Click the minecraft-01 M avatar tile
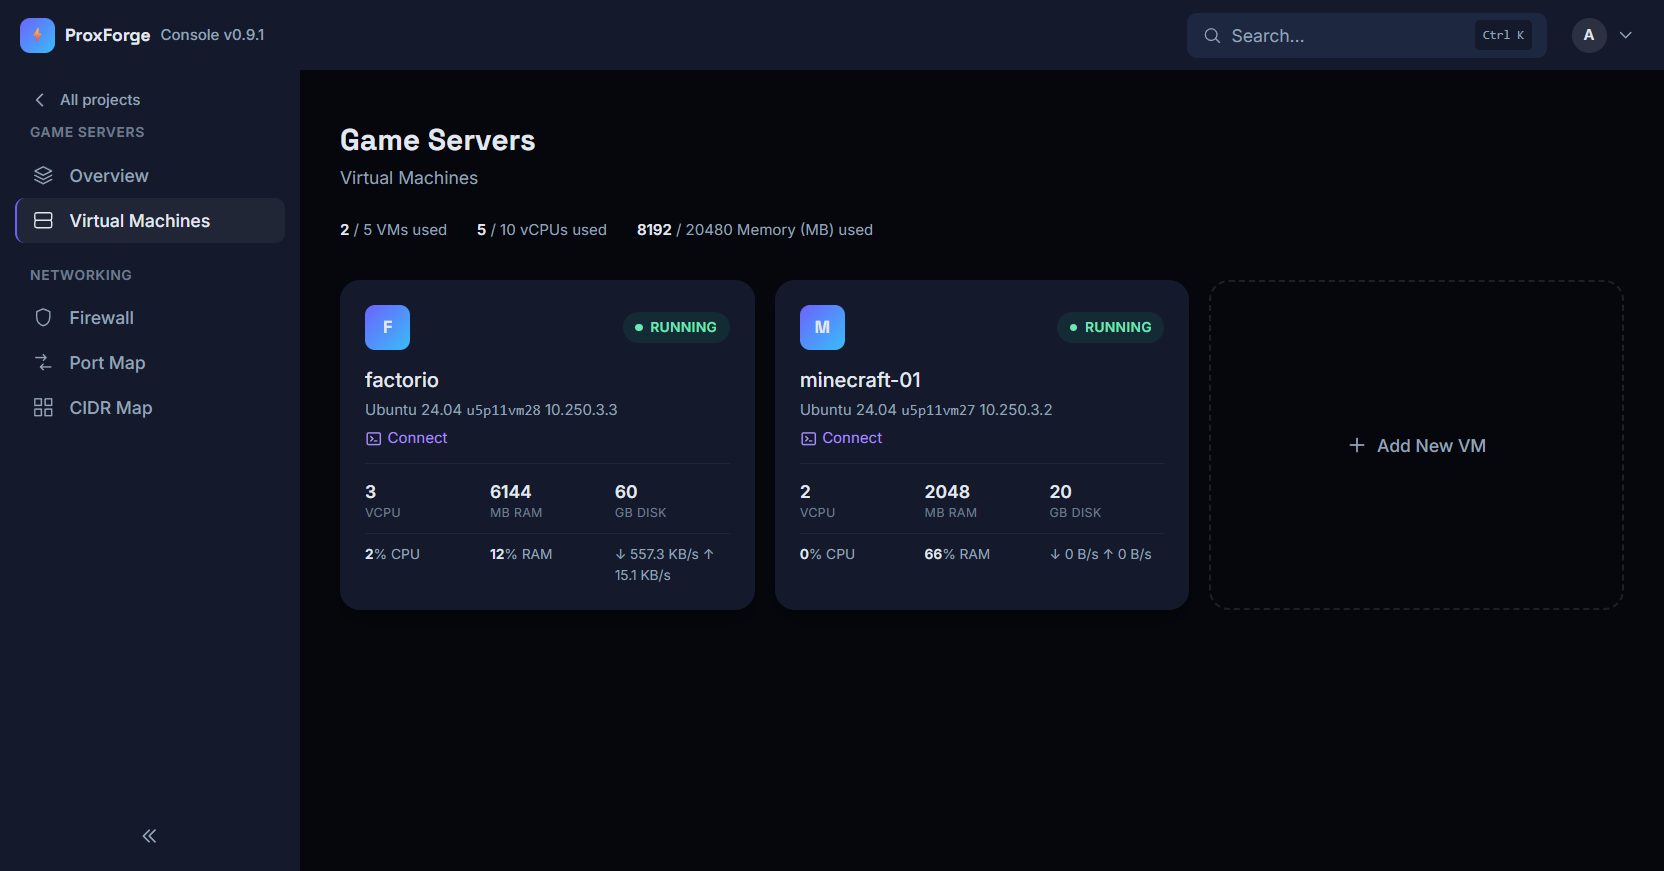1664x871 pixels. click(x=822, y=327)
